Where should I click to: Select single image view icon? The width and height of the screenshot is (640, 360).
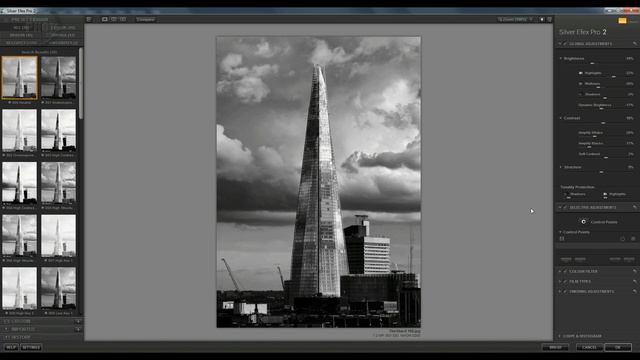105,19
